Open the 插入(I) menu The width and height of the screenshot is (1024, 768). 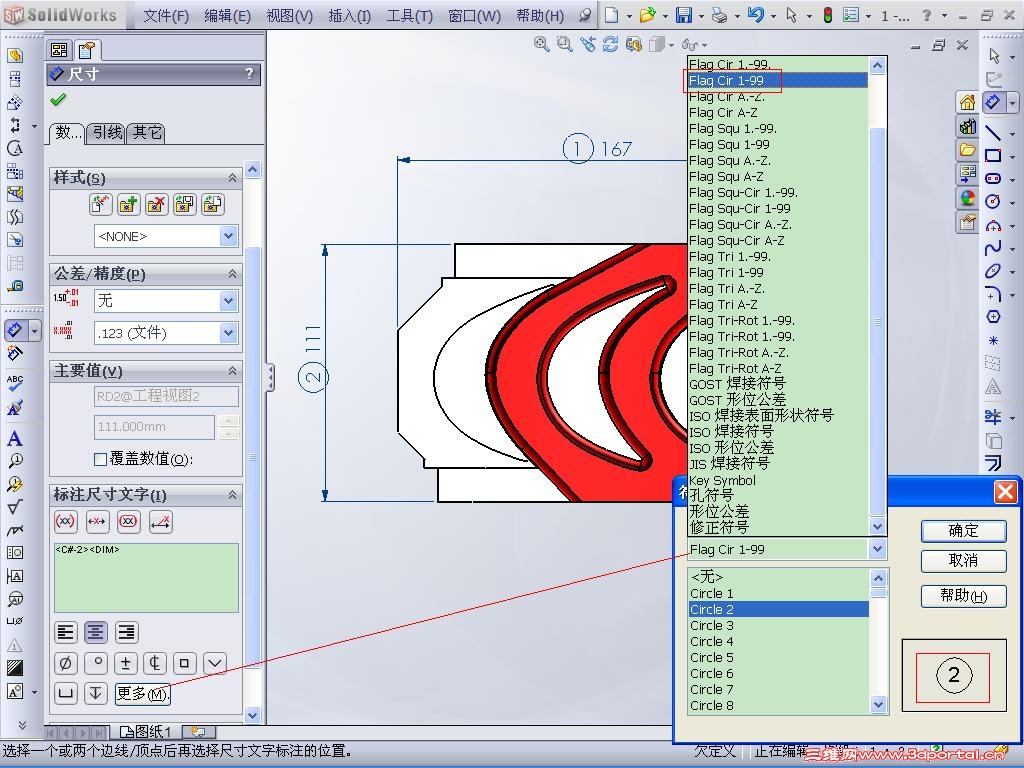coord(349,16)
